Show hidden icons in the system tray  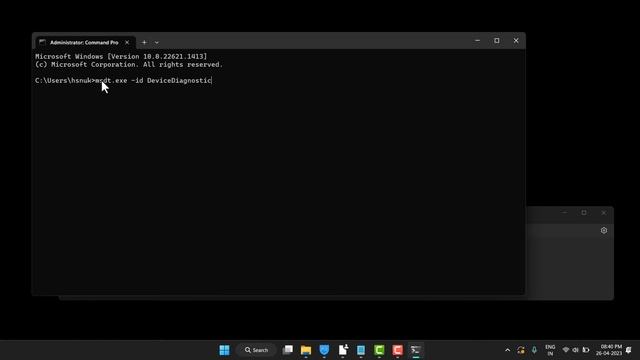pyautogui.click(x=507, y=350)
